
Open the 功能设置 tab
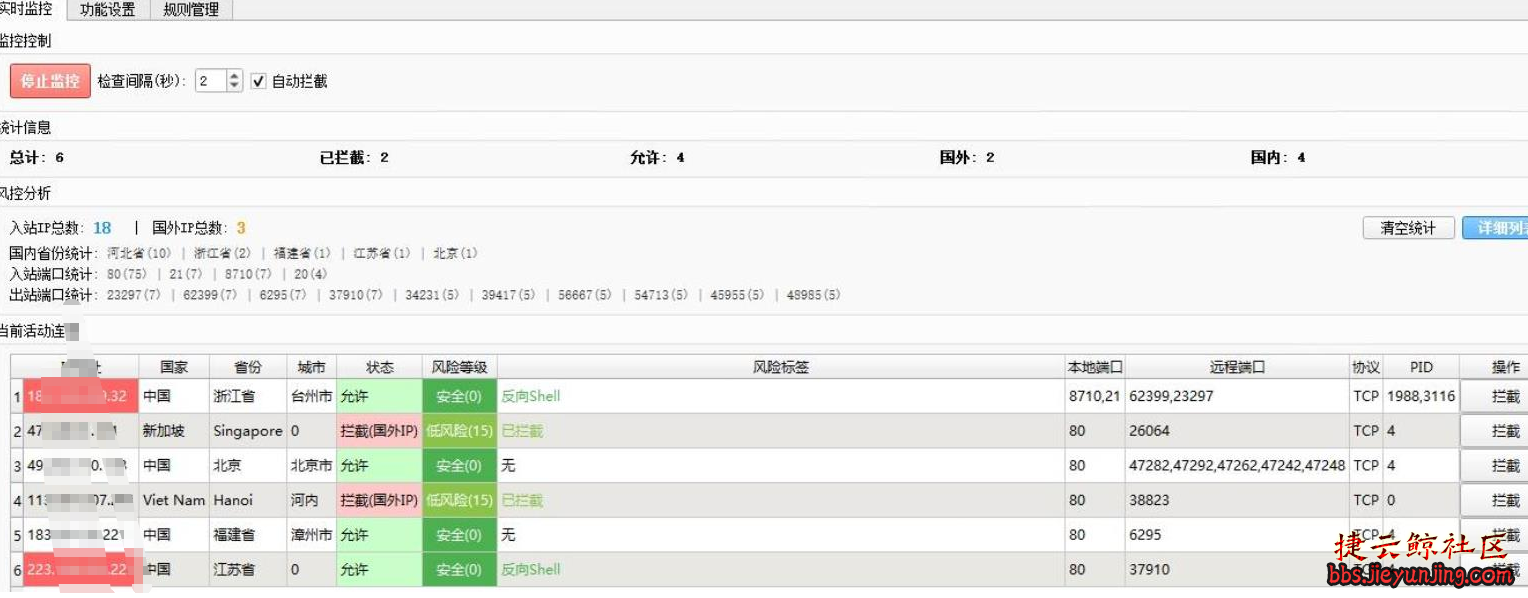pyautogui.click(x=108, y=10)
